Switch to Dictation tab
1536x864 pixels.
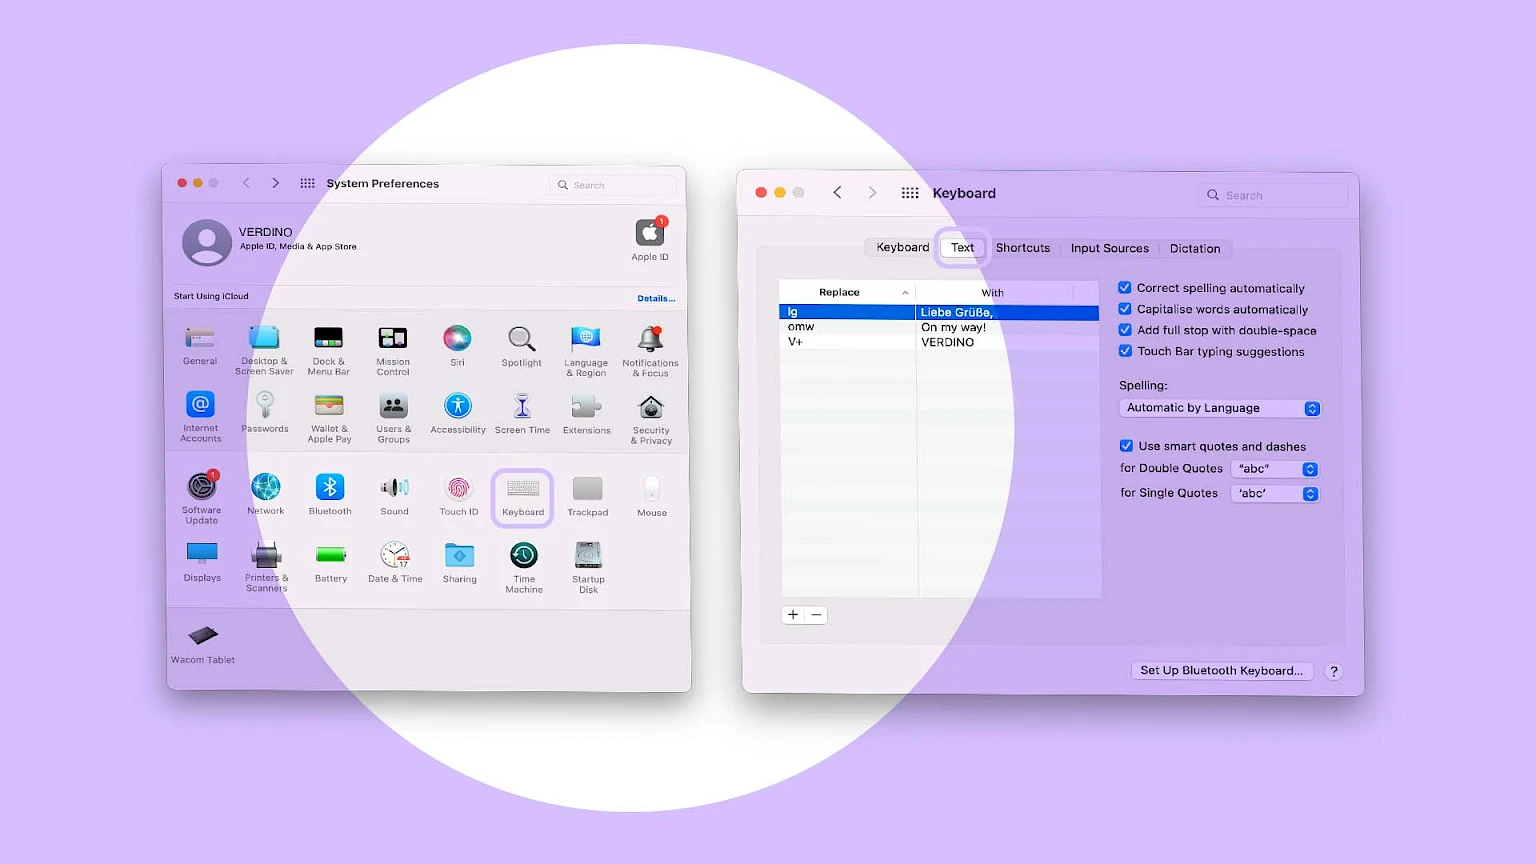click(1195, 248)
